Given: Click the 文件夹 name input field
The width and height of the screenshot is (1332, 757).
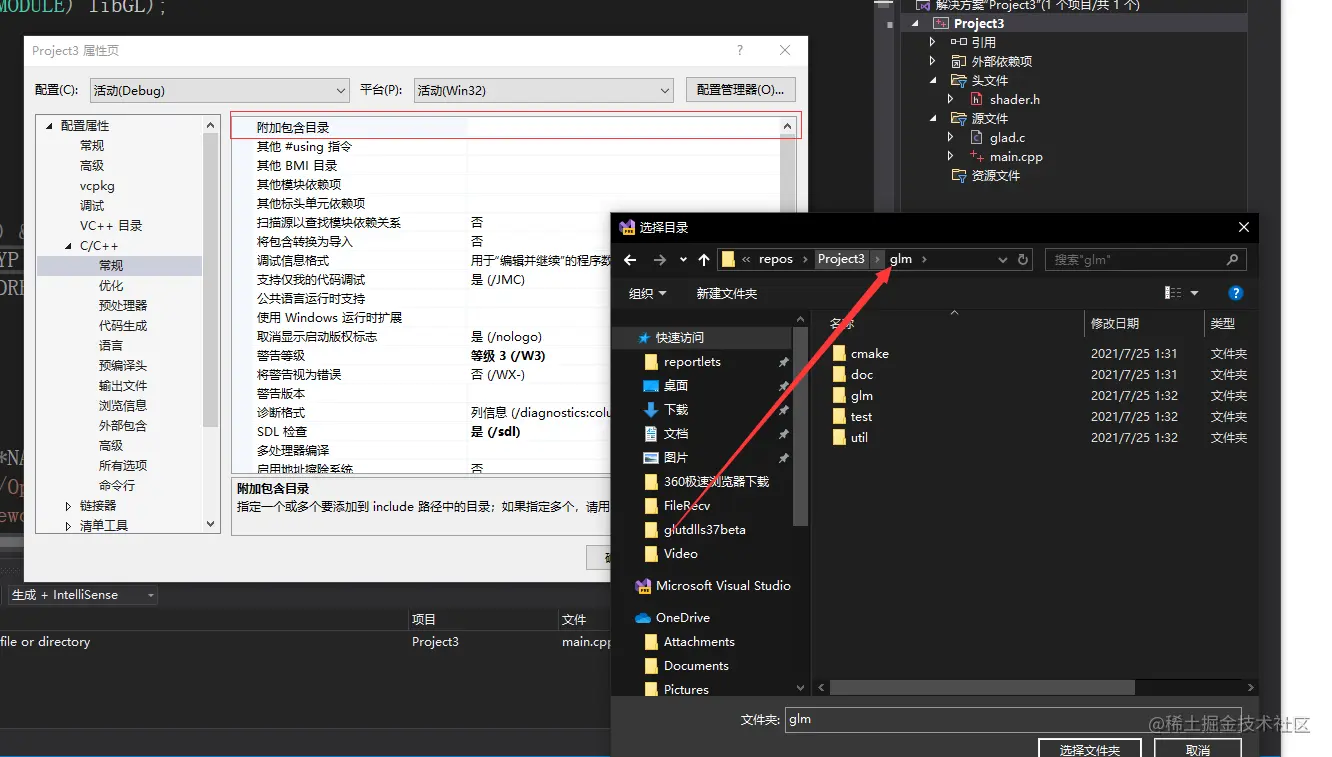Looking at the screenshot, I should point(1015,719).
